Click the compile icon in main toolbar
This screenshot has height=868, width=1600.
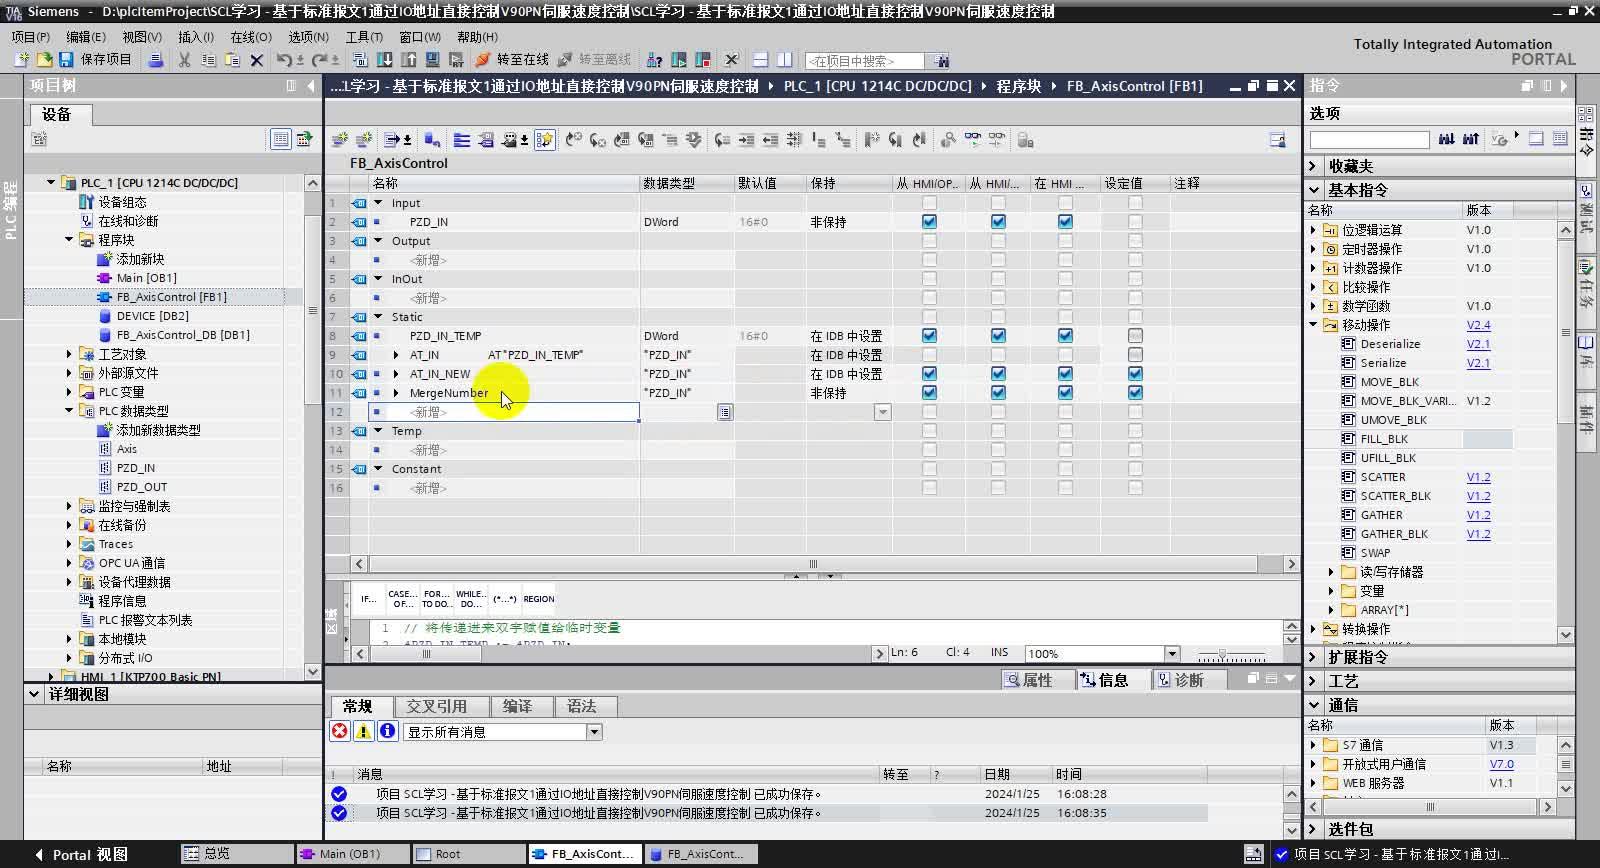click(x=361, y=60)
